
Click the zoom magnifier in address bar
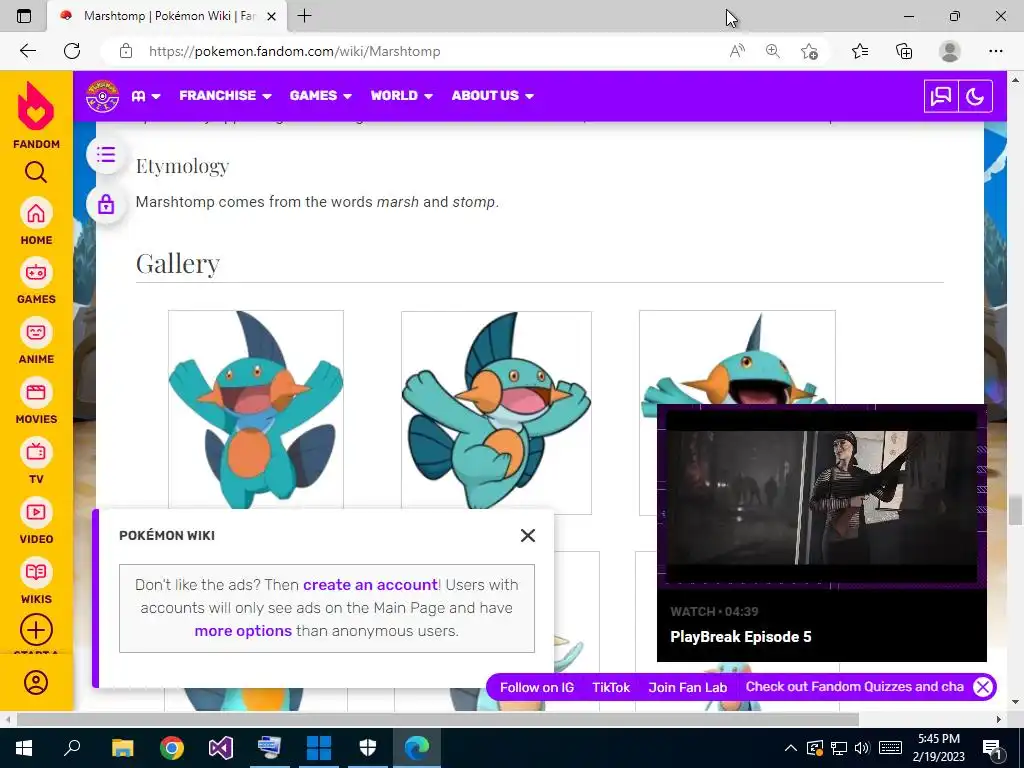(x=773, y=51)
